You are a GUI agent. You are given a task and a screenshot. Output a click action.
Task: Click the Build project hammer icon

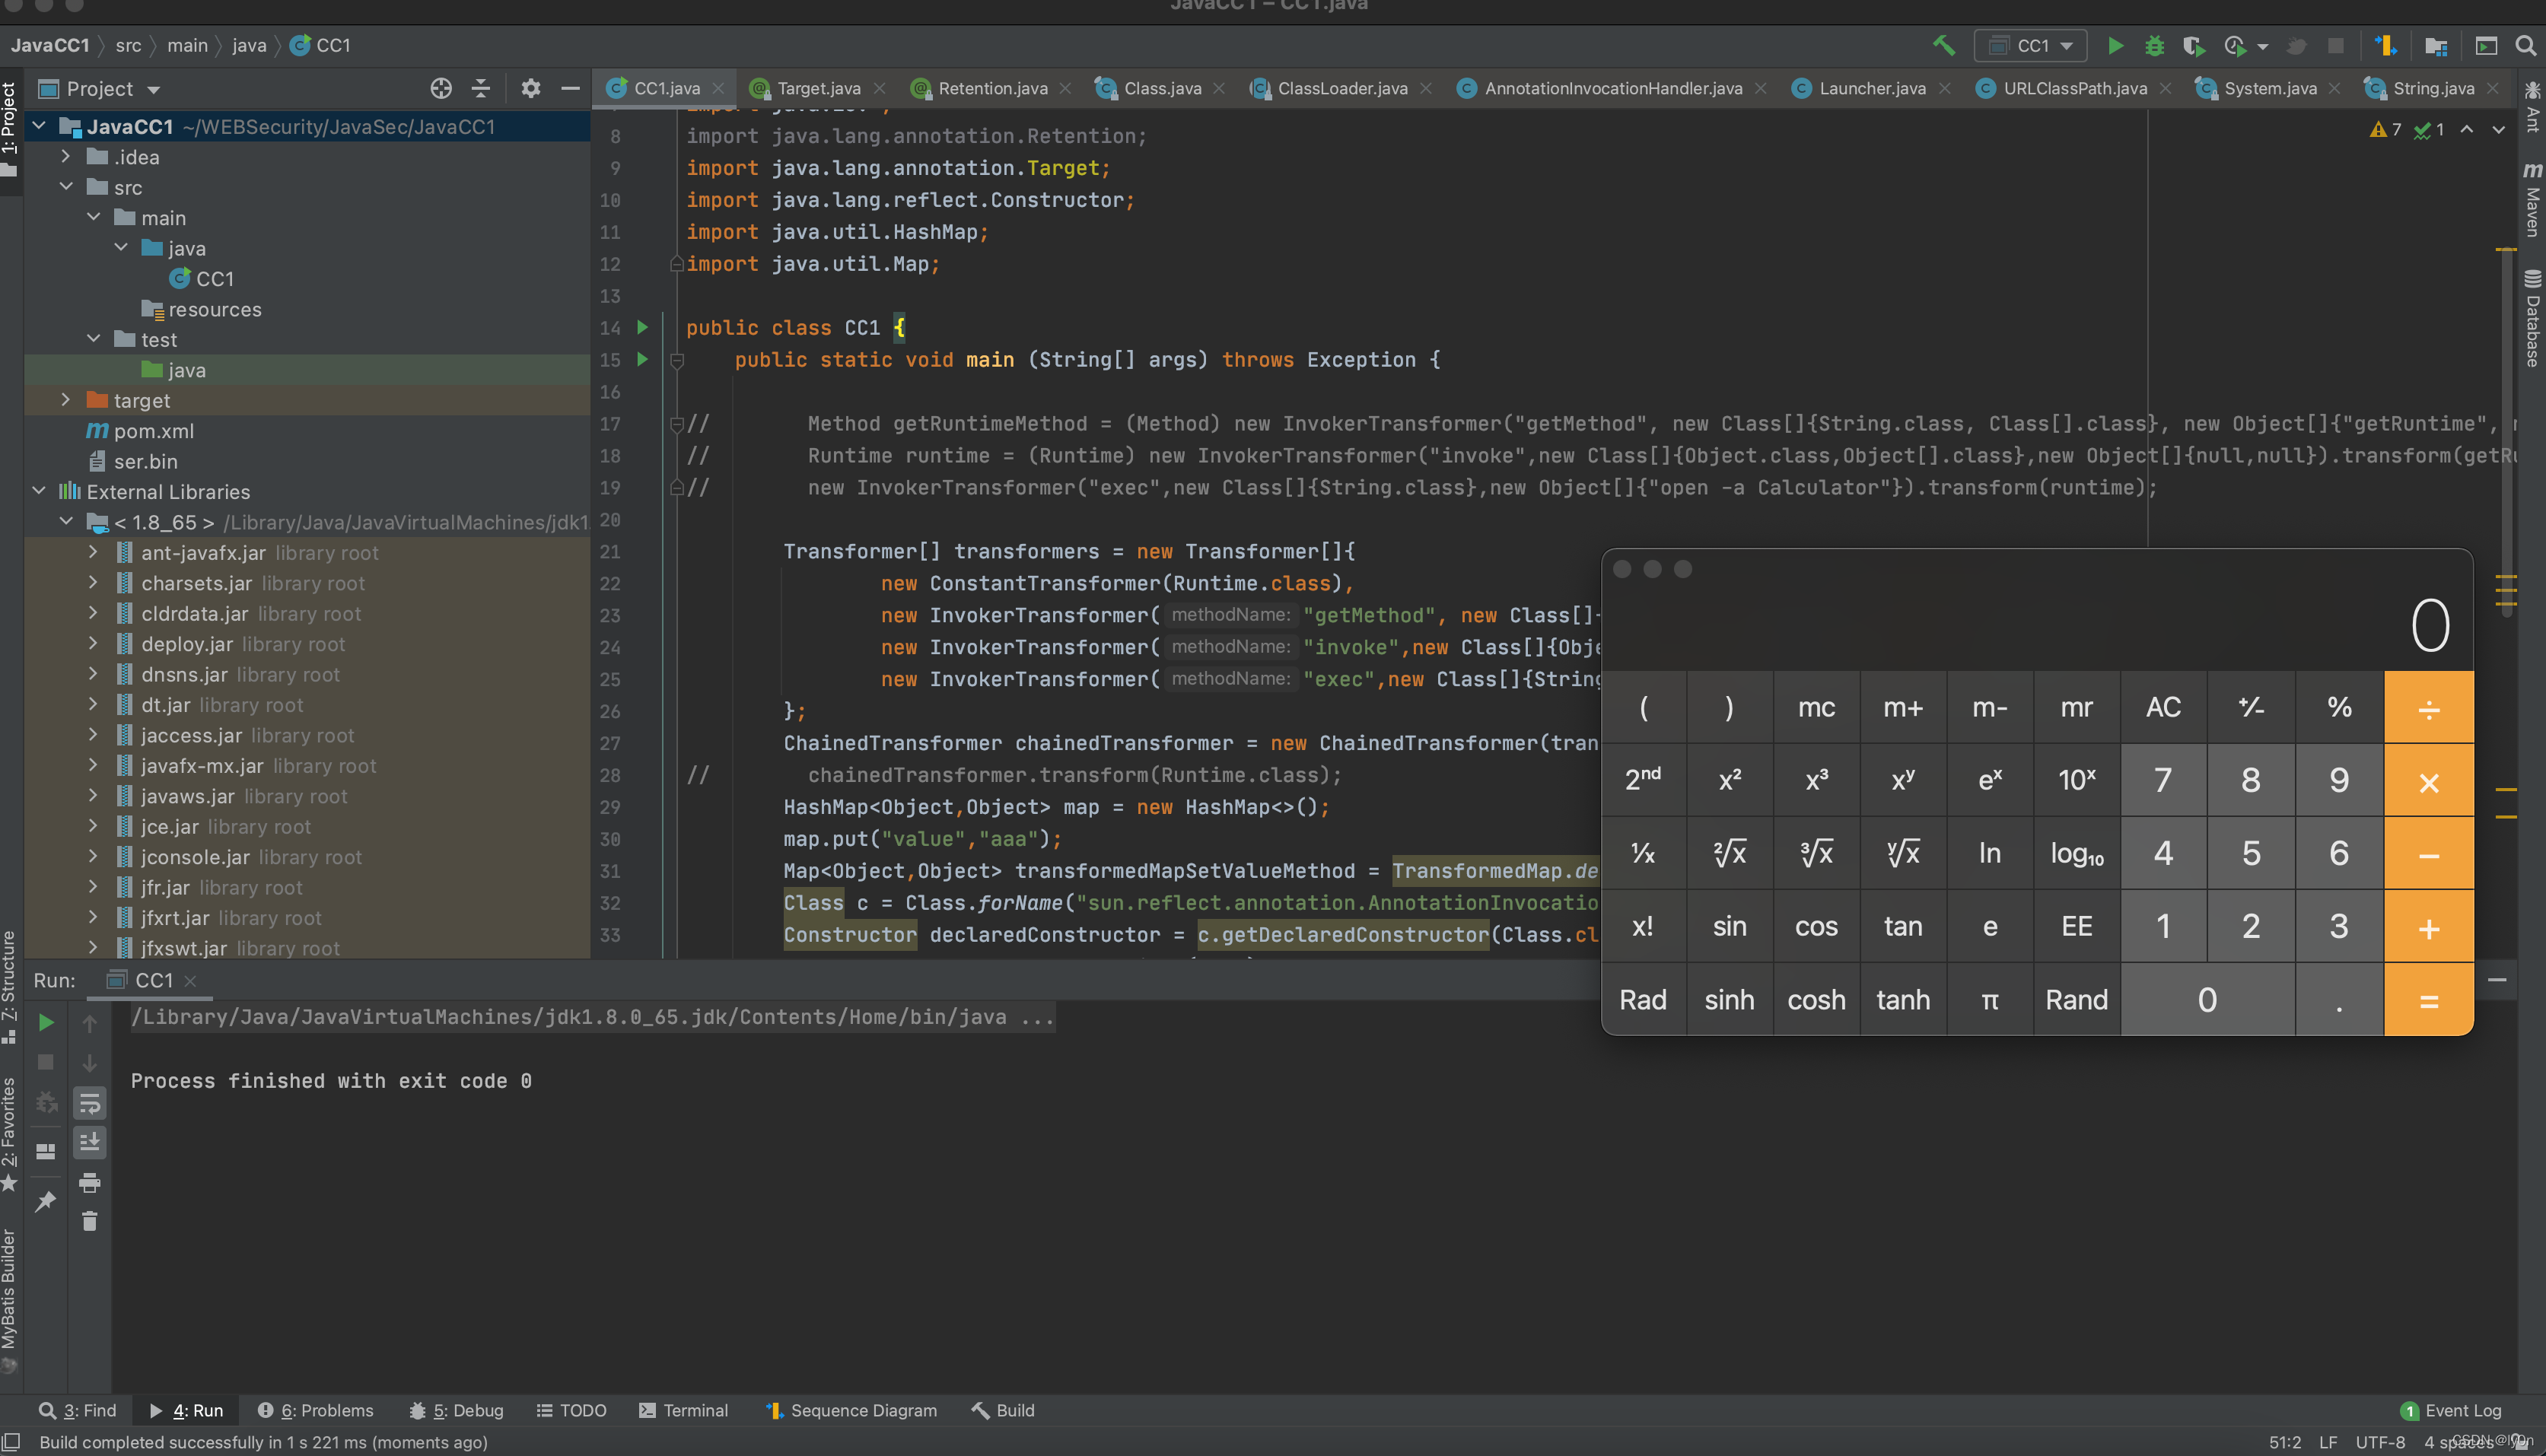1943,45
